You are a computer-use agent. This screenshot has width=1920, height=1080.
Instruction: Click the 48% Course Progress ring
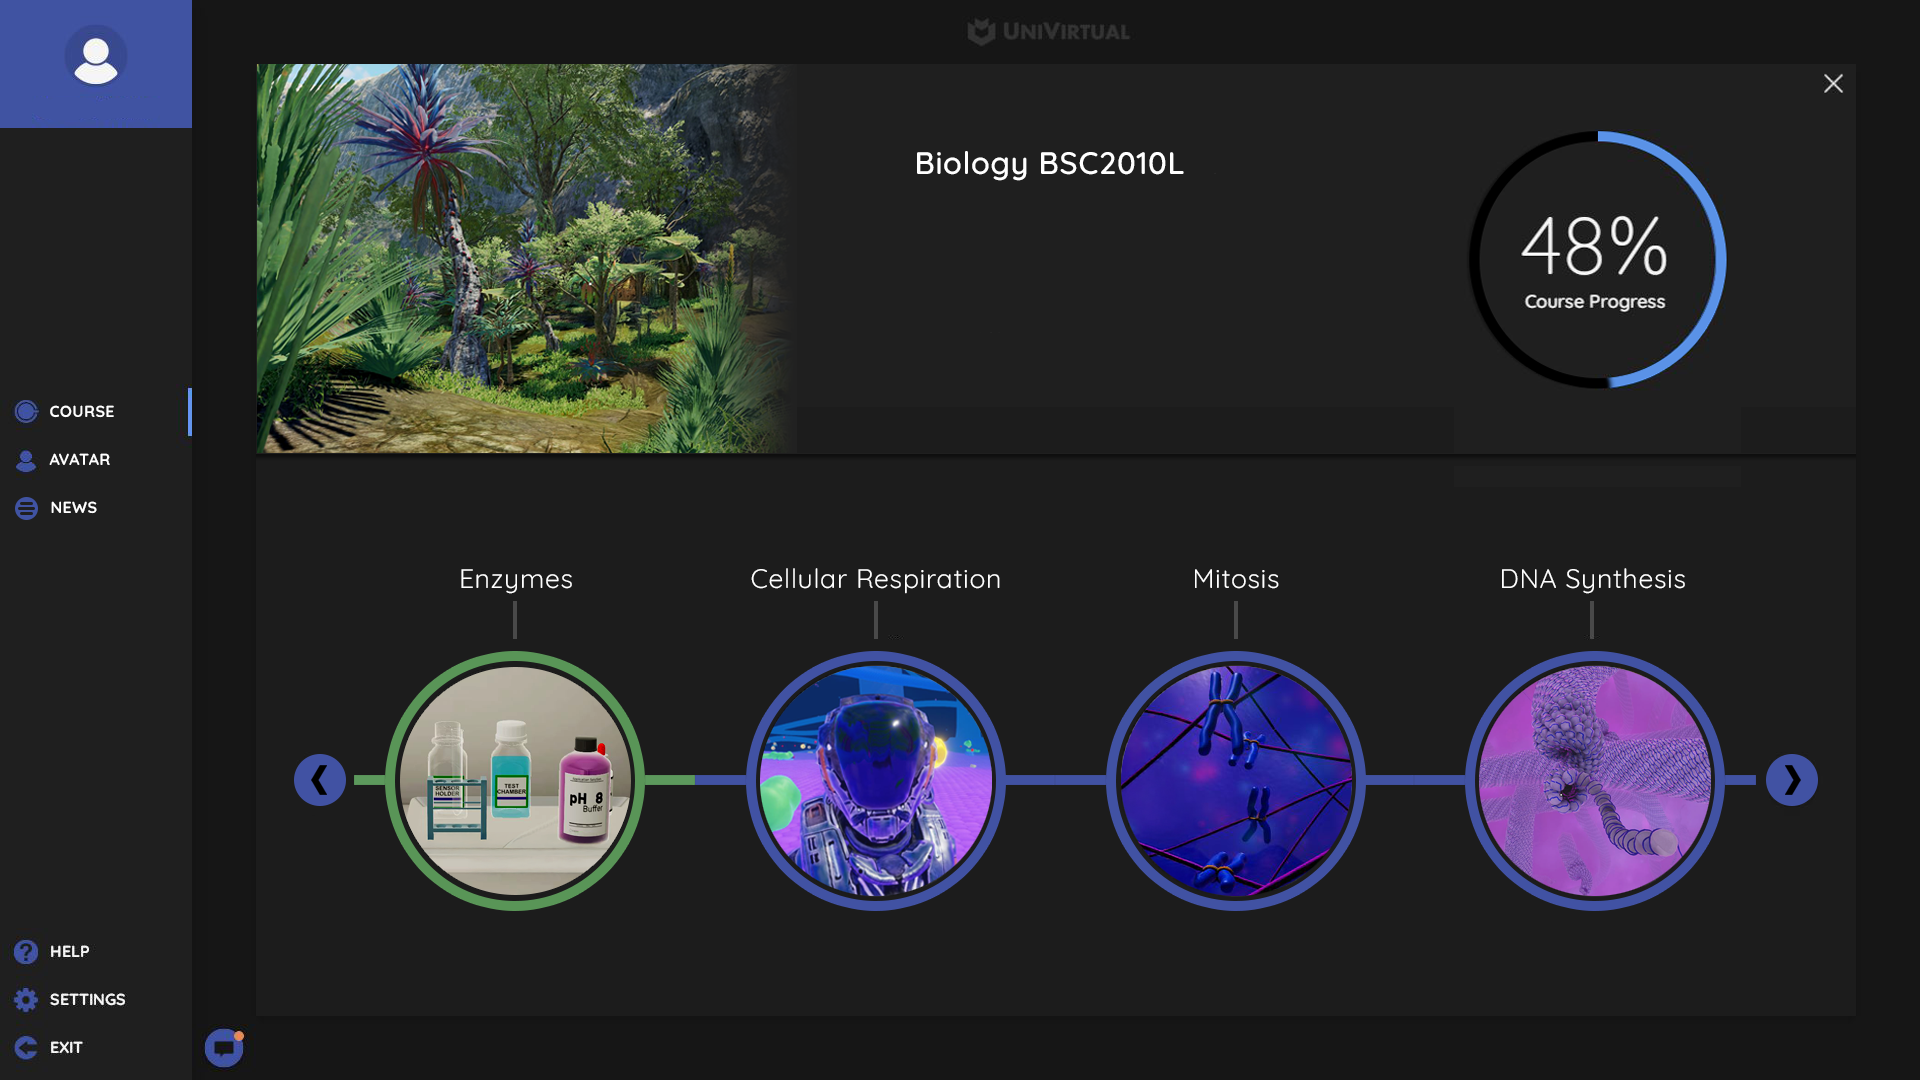[x=1596, y=260]
